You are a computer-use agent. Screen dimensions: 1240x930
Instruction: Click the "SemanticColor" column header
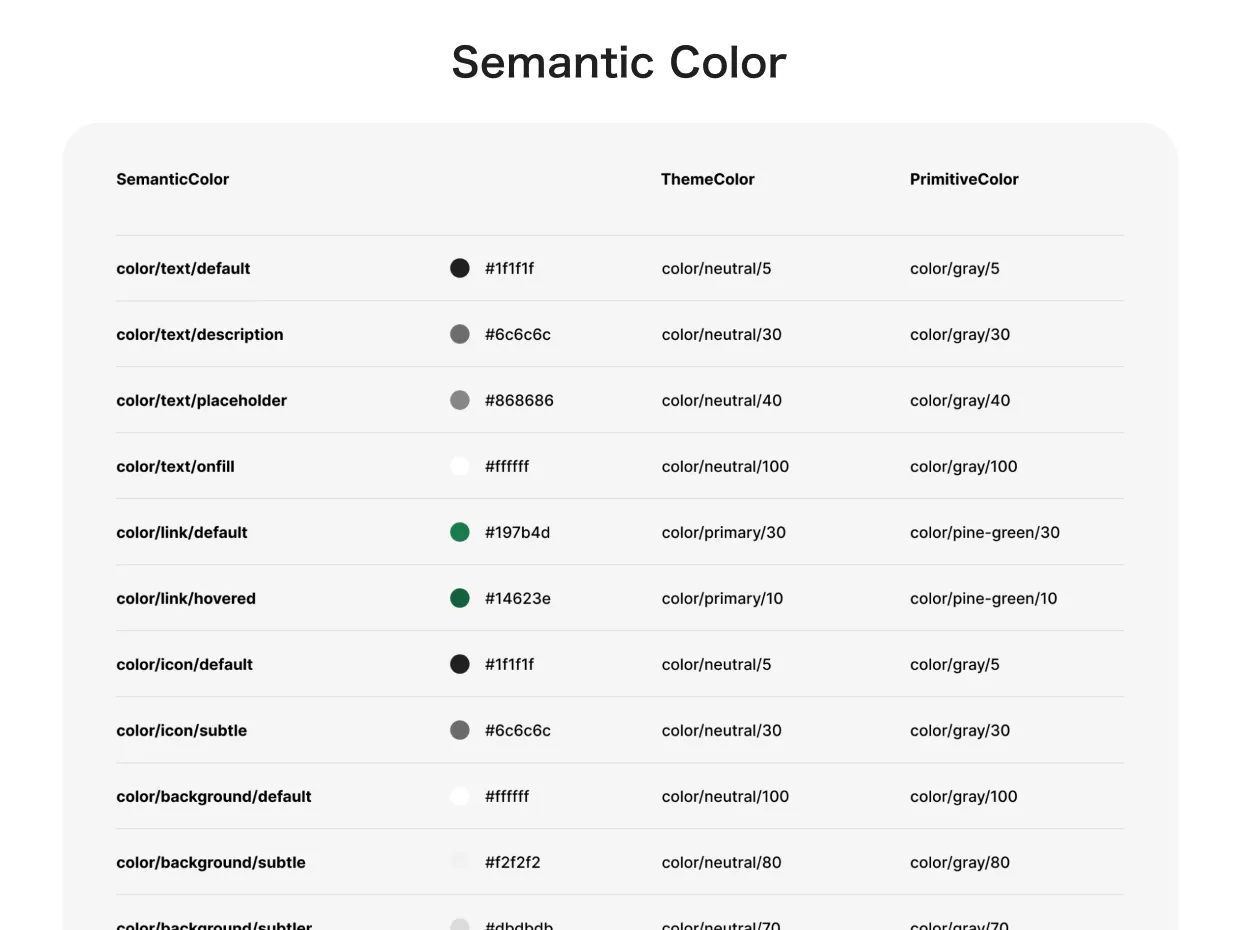click(x=173, y=179)
